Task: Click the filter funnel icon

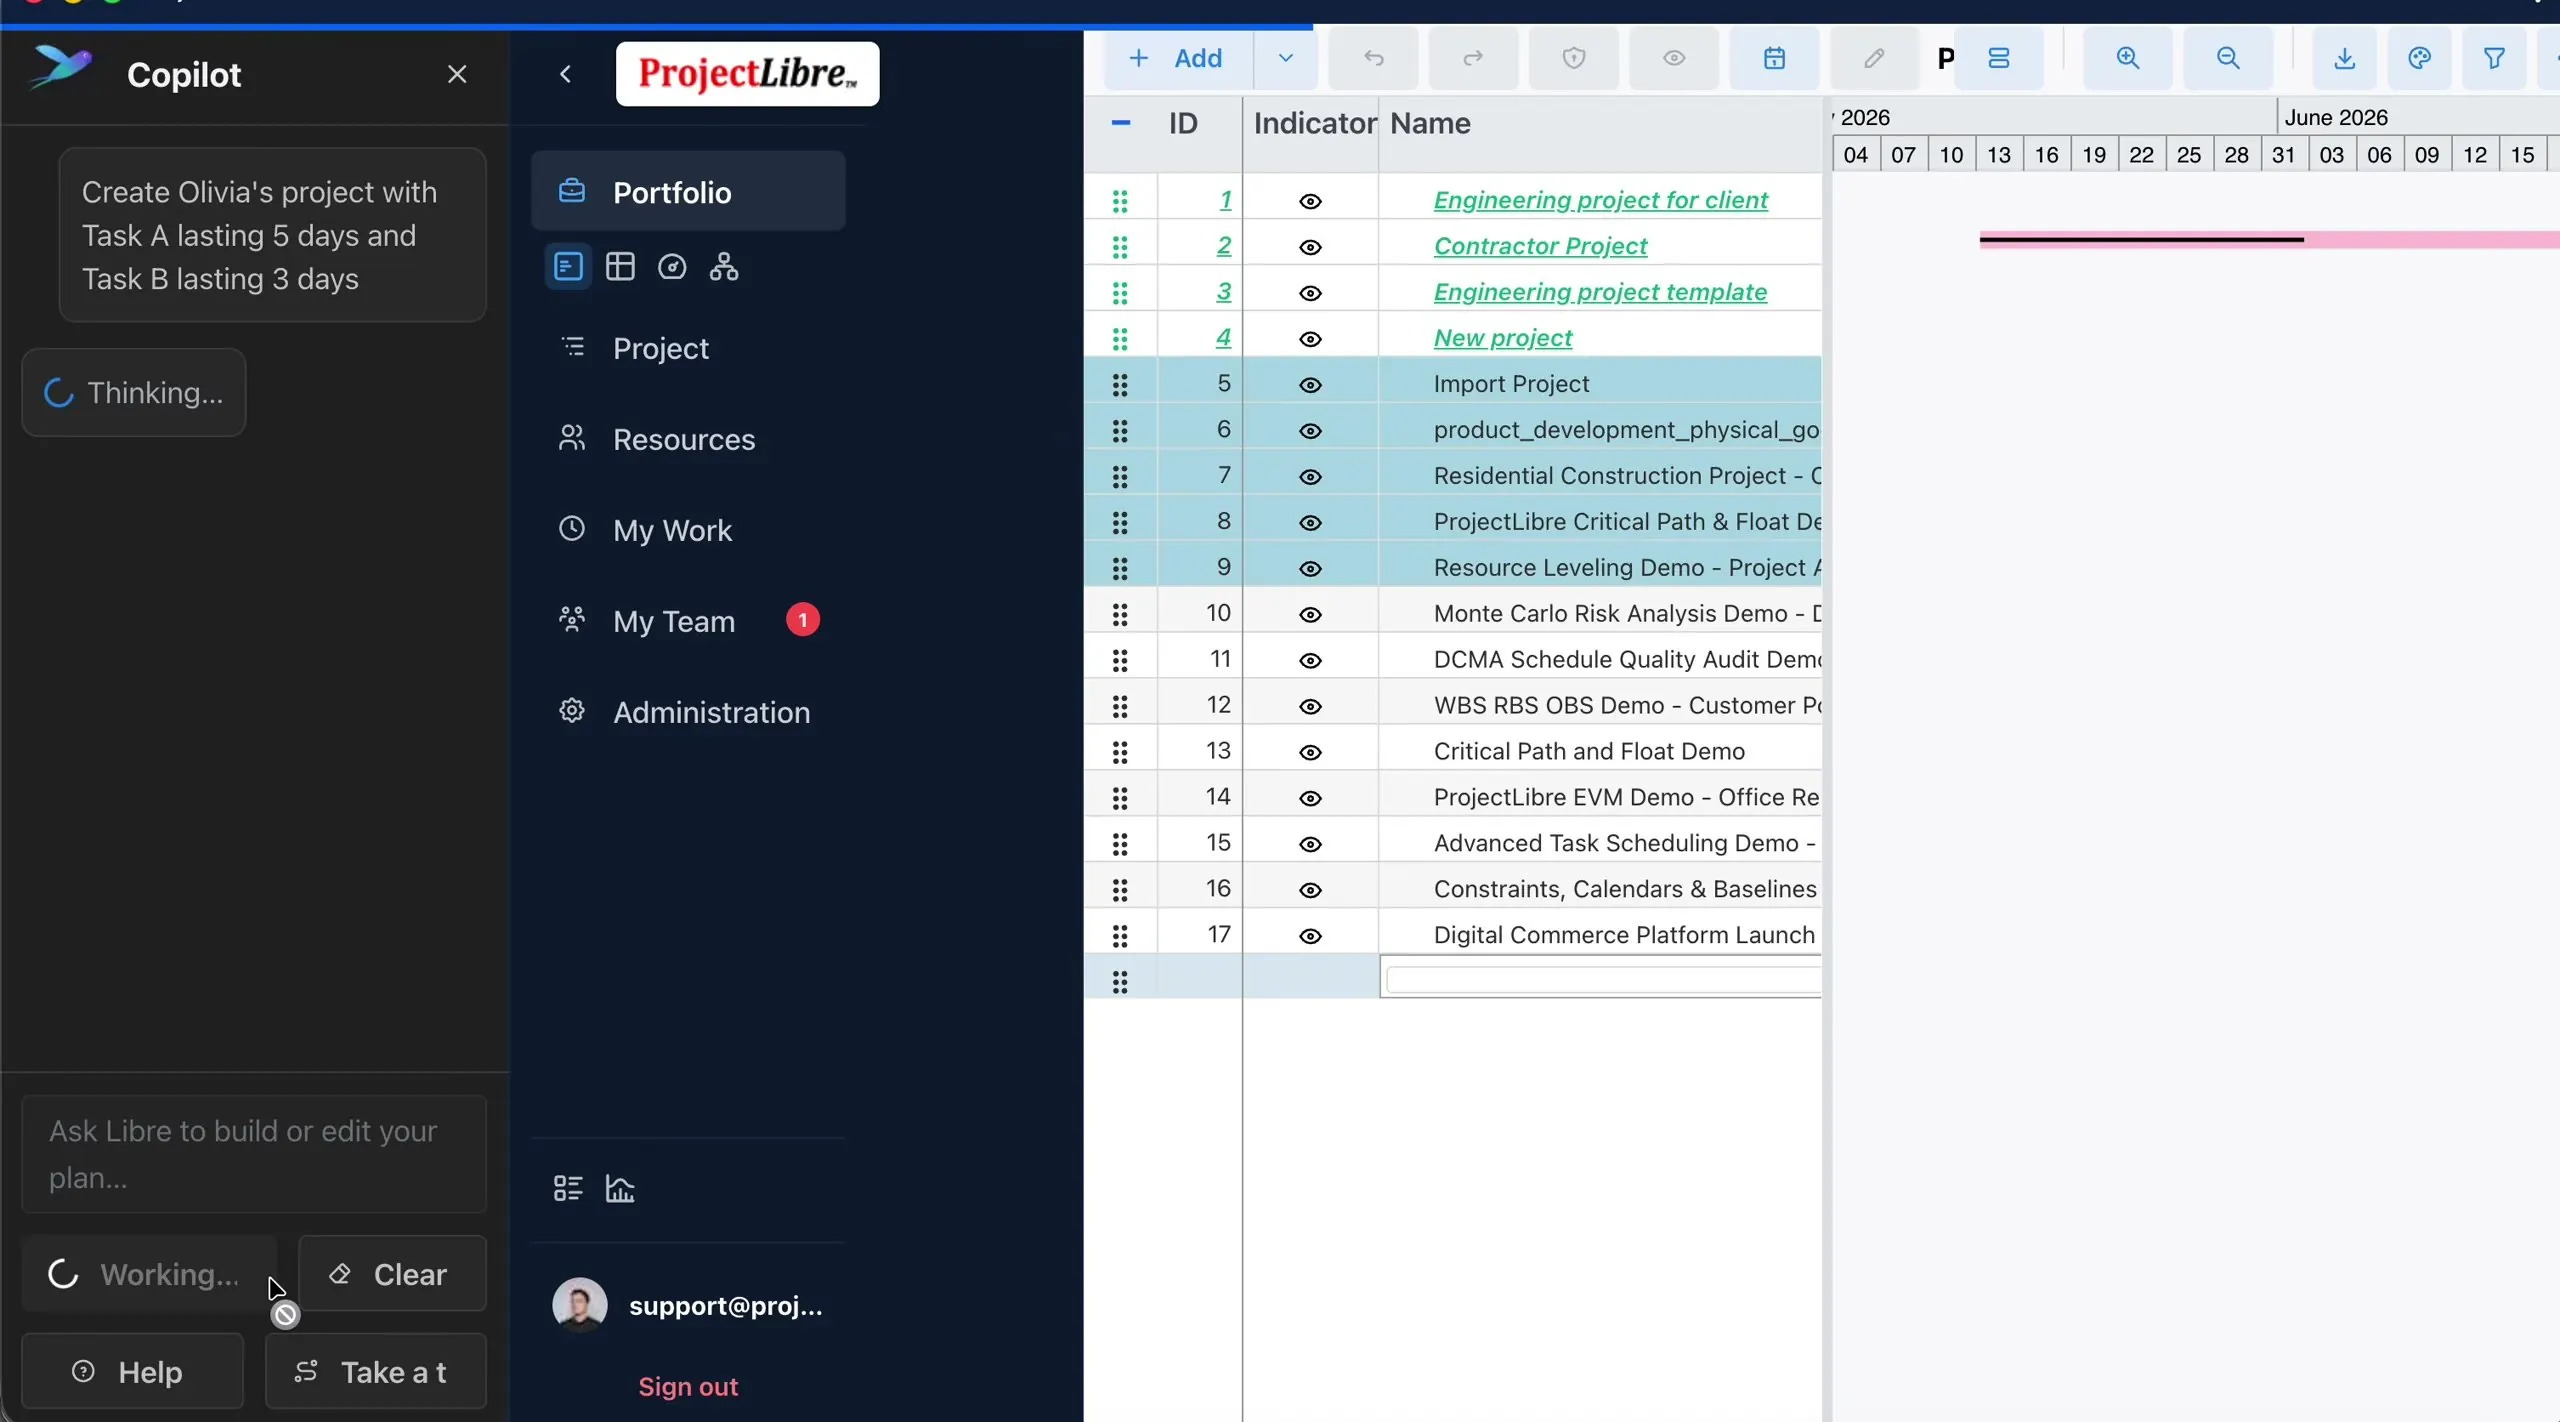Action: (2494, 58)
